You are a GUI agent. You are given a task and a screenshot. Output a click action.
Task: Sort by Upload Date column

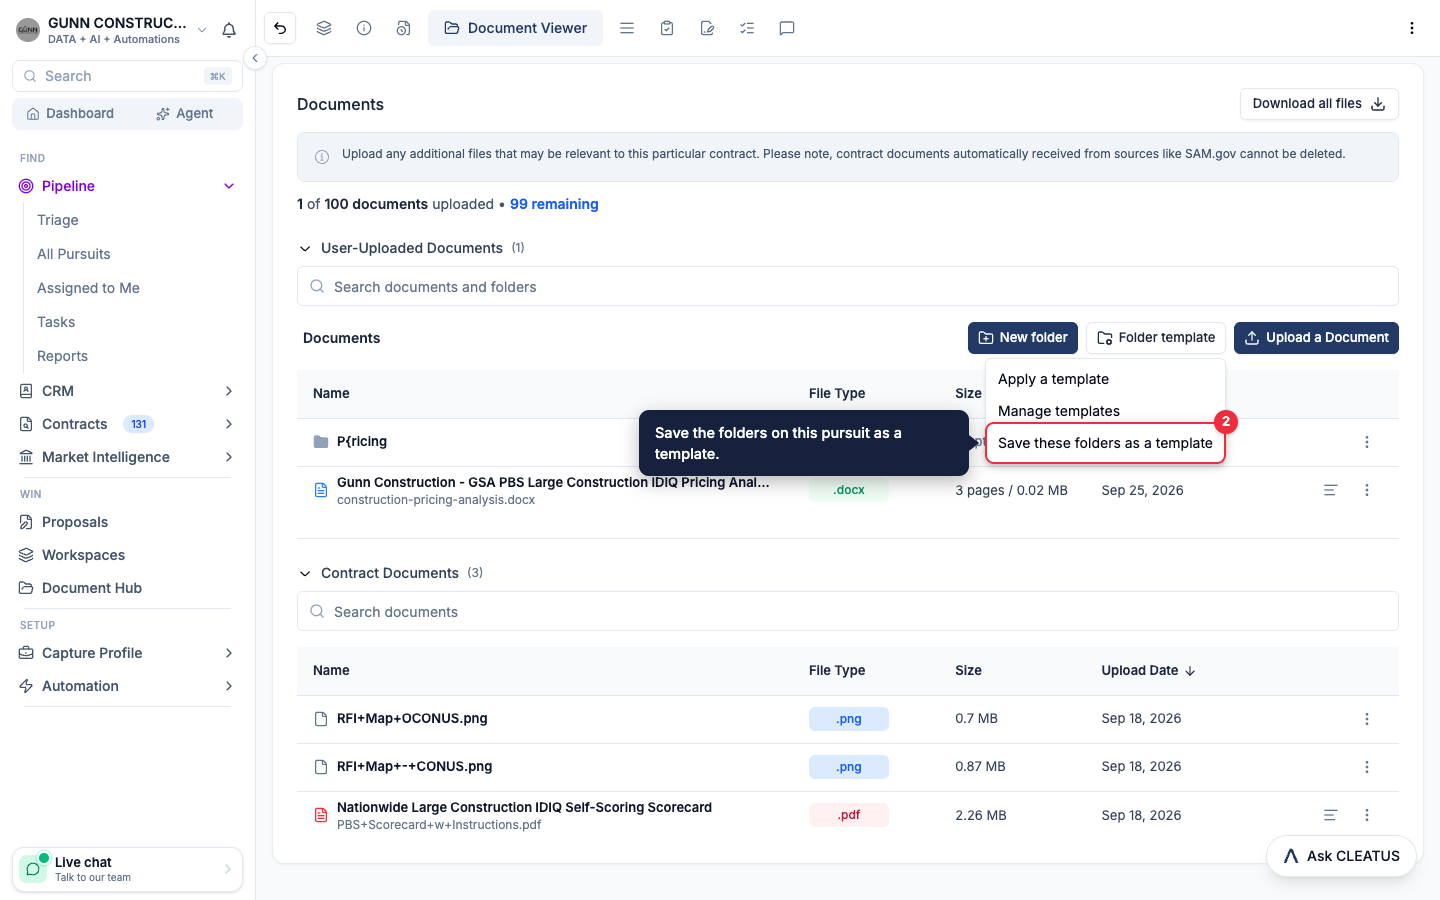pyautogui.click(x=1148, y=671)
